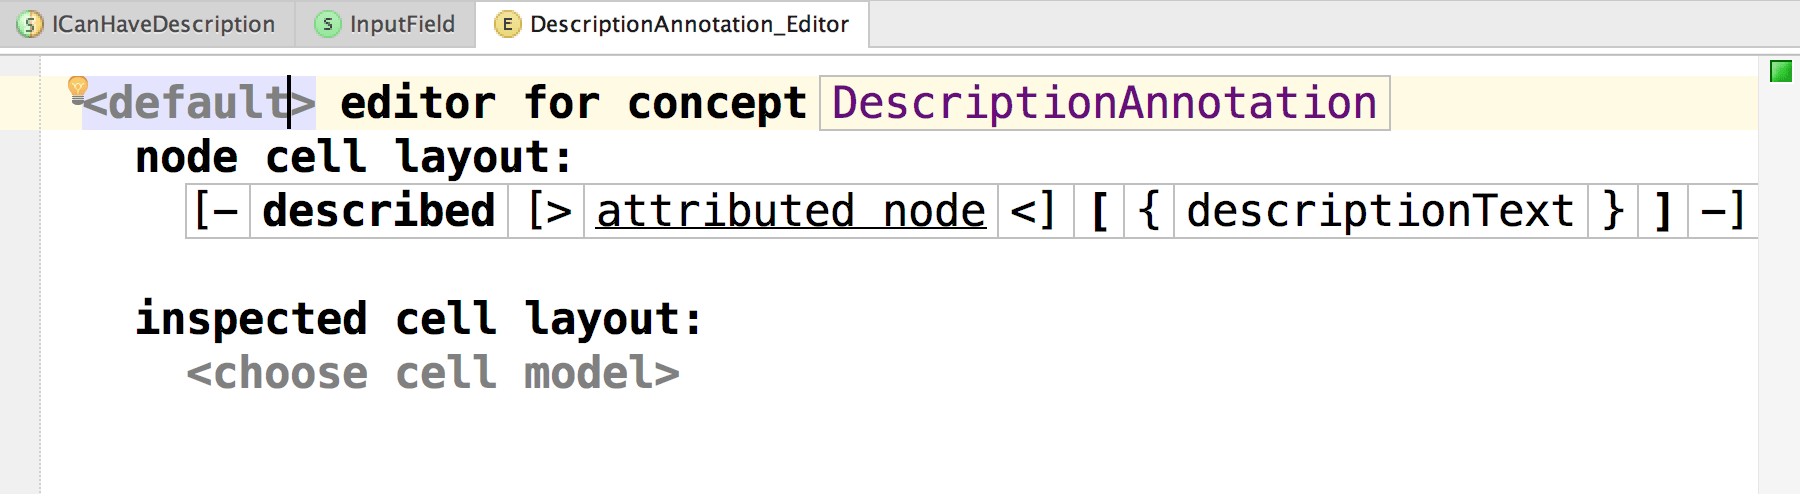The height and width of the screenshot is (494, 1800).
Task: Switch to the ICanHaveDescription tab
Action: pyautogui.click(x=162, y=24)
